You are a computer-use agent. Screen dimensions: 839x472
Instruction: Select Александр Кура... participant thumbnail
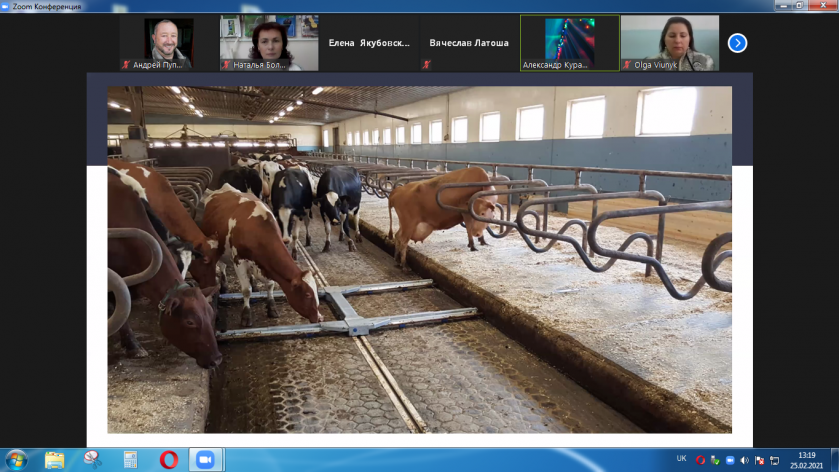pyautogui.click(x=569, y=43)
